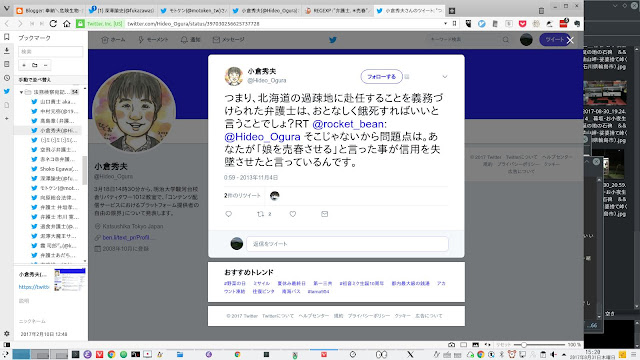This screenshot has width=640, height=360.
Task: Click the Twitter search magnifier icon
Action: click(x=506, y=40)
